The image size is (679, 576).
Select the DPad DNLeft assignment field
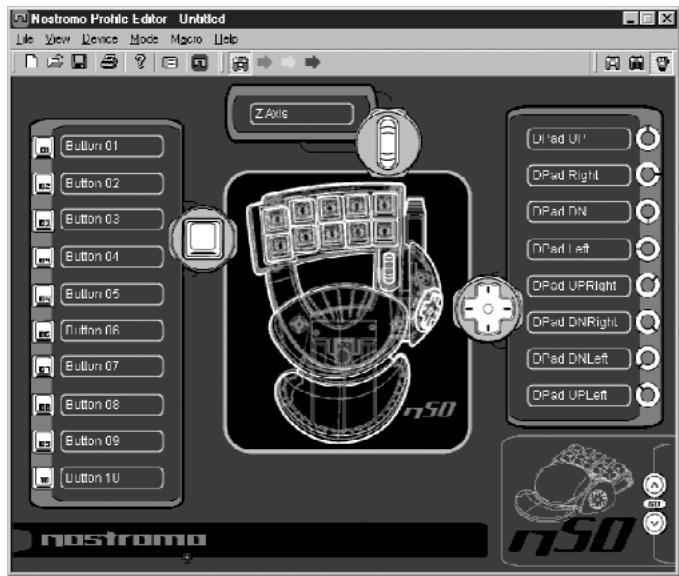(579, 359)
